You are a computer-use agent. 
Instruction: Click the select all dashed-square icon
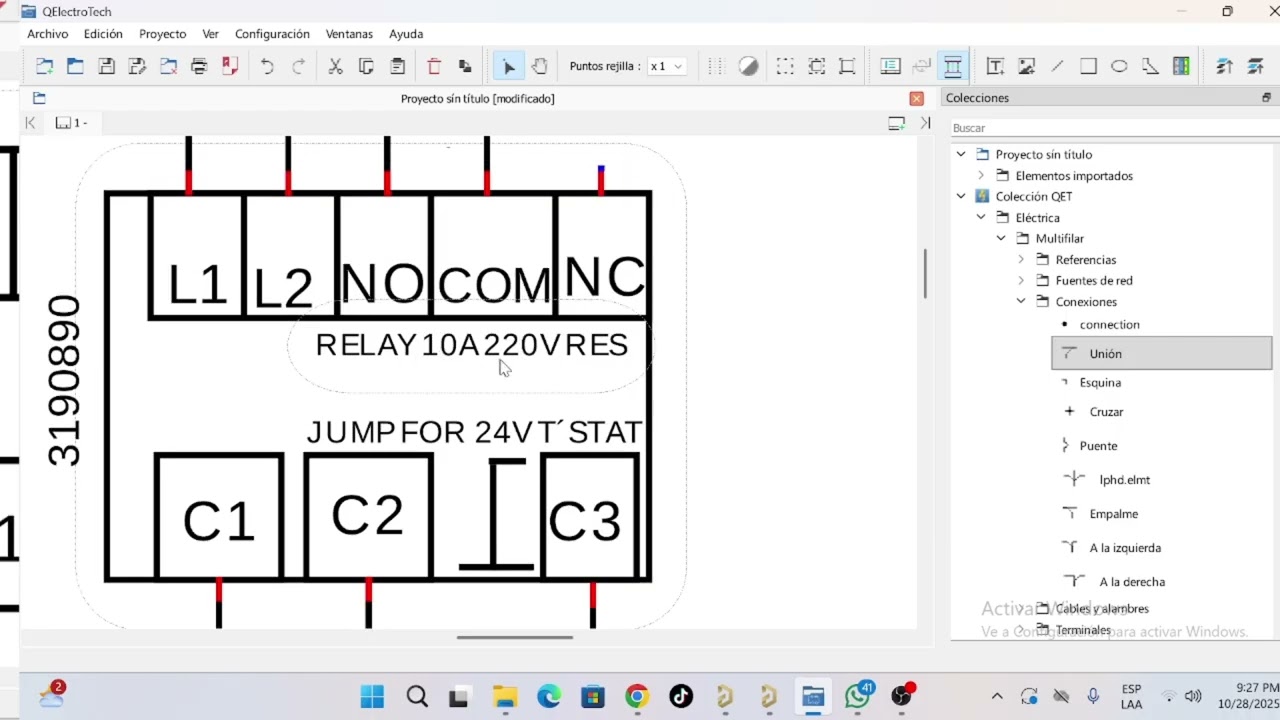coord(785,66)
